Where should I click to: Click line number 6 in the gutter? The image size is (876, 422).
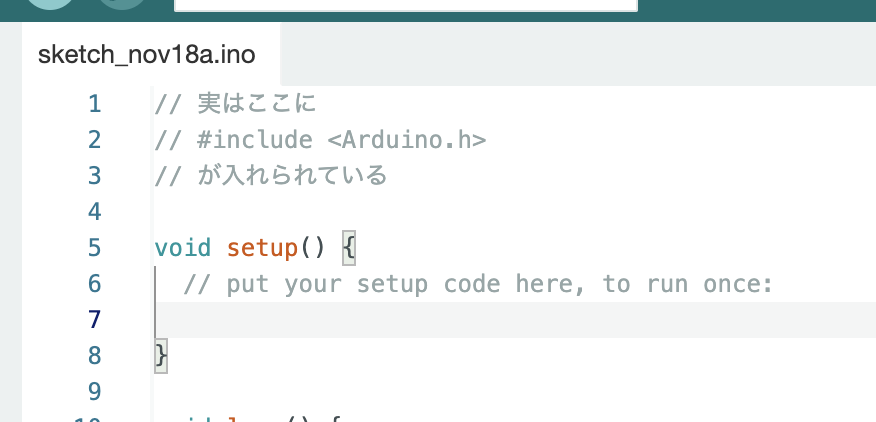[x=94, y=283]
